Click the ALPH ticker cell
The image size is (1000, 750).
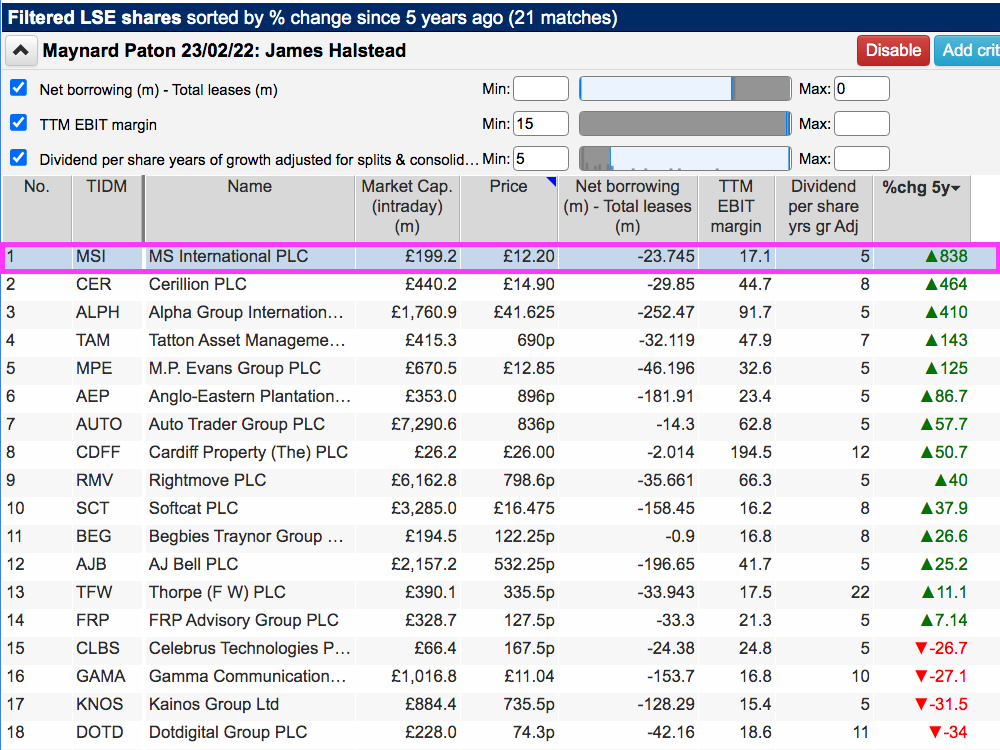(x=98, y=312)
